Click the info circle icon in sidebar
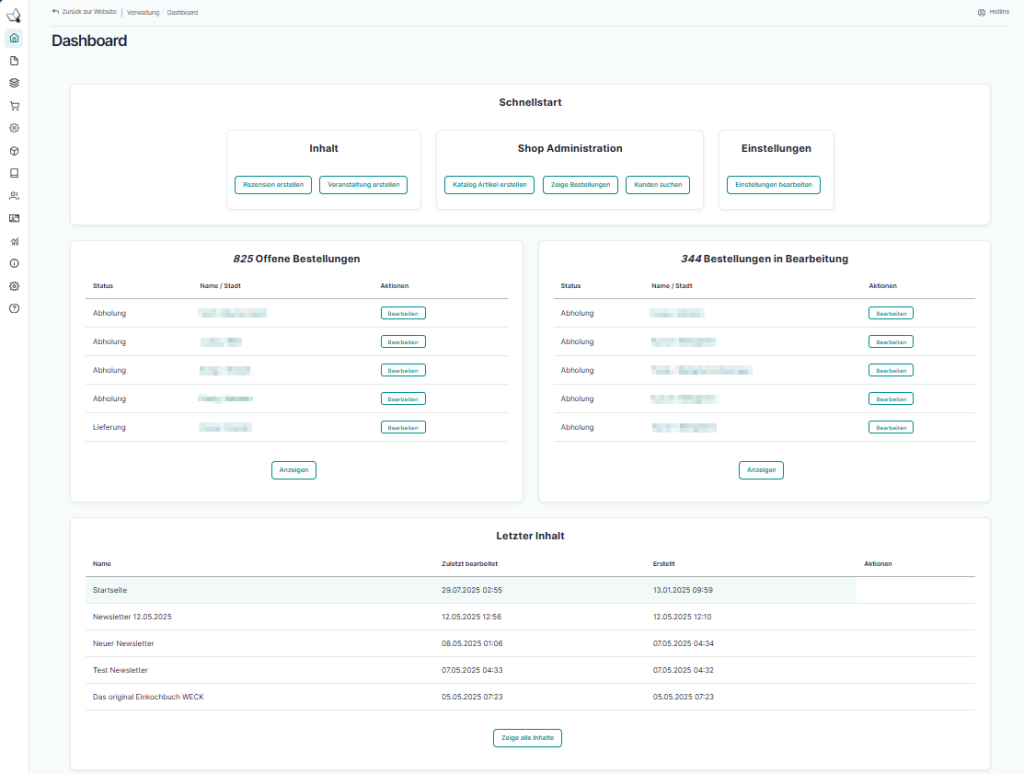The height and width of the screenshot is (774, 1024). click(x=14, y=263)
